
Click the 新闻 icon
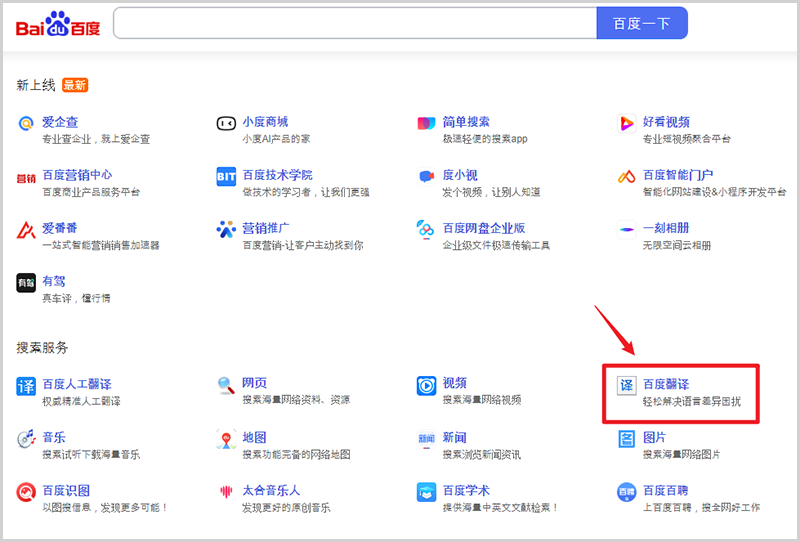(426, 438)
